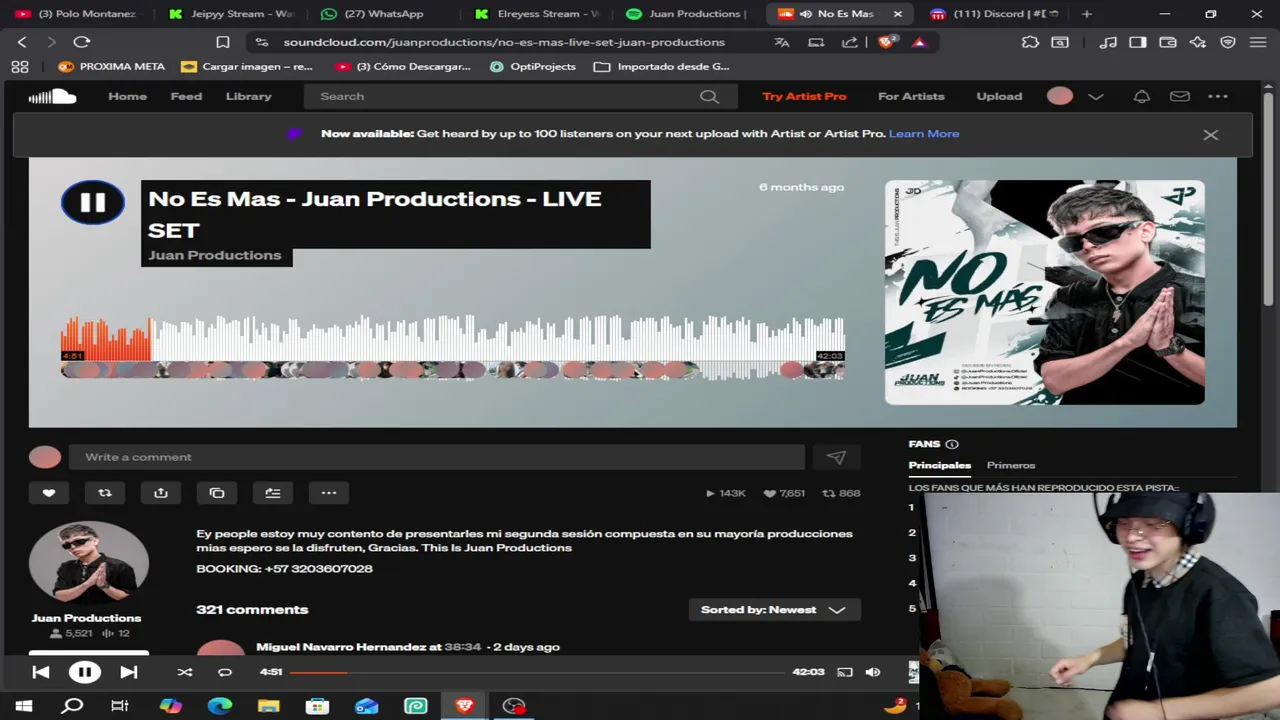Go to SoundCloud home via logo
The image size is (1280, 720).
(x=52, y=96)
